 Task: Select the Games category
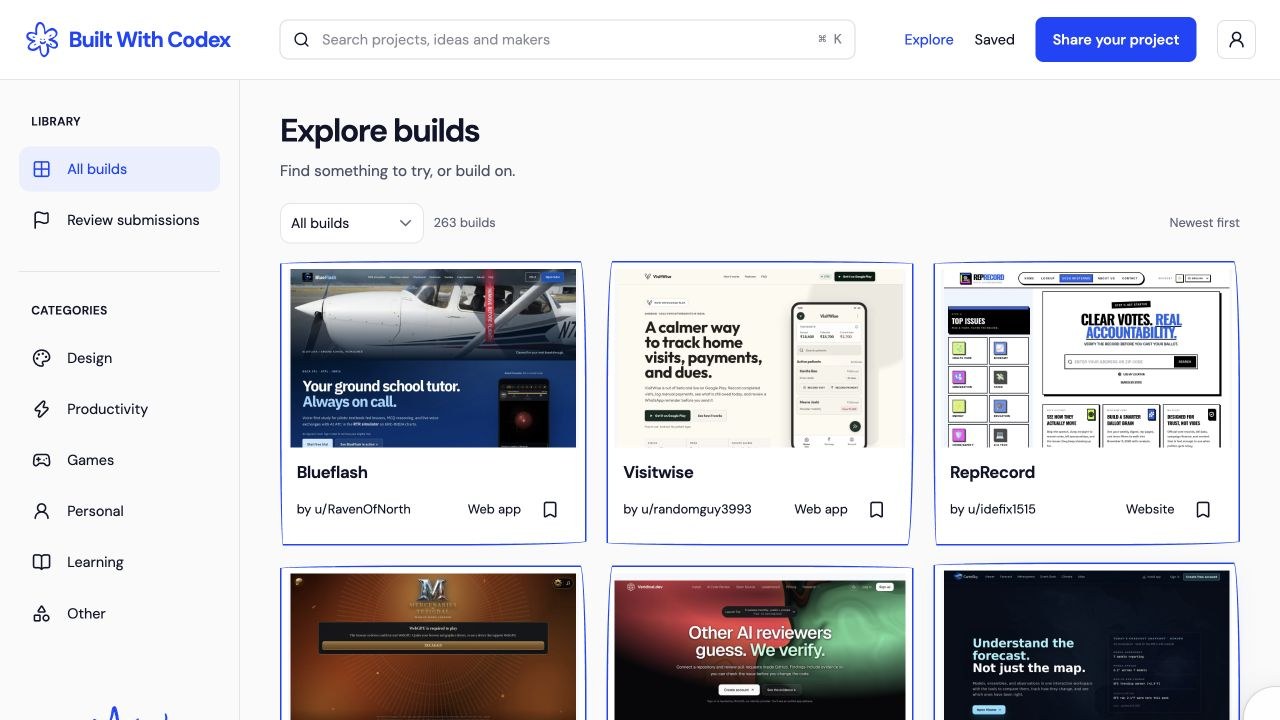click(119, 460)
